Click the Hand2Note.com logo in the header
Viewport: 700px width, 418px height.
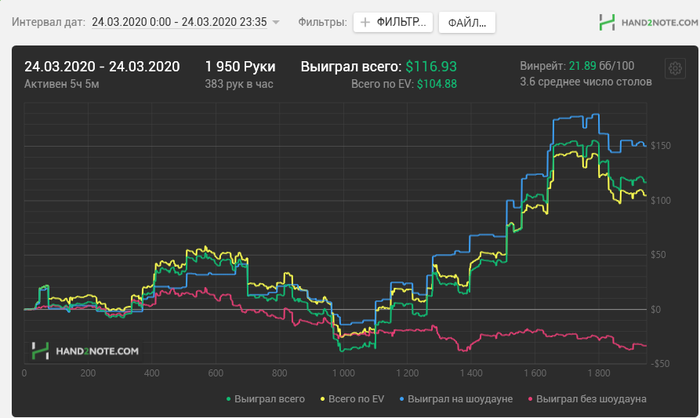(648, 22)
